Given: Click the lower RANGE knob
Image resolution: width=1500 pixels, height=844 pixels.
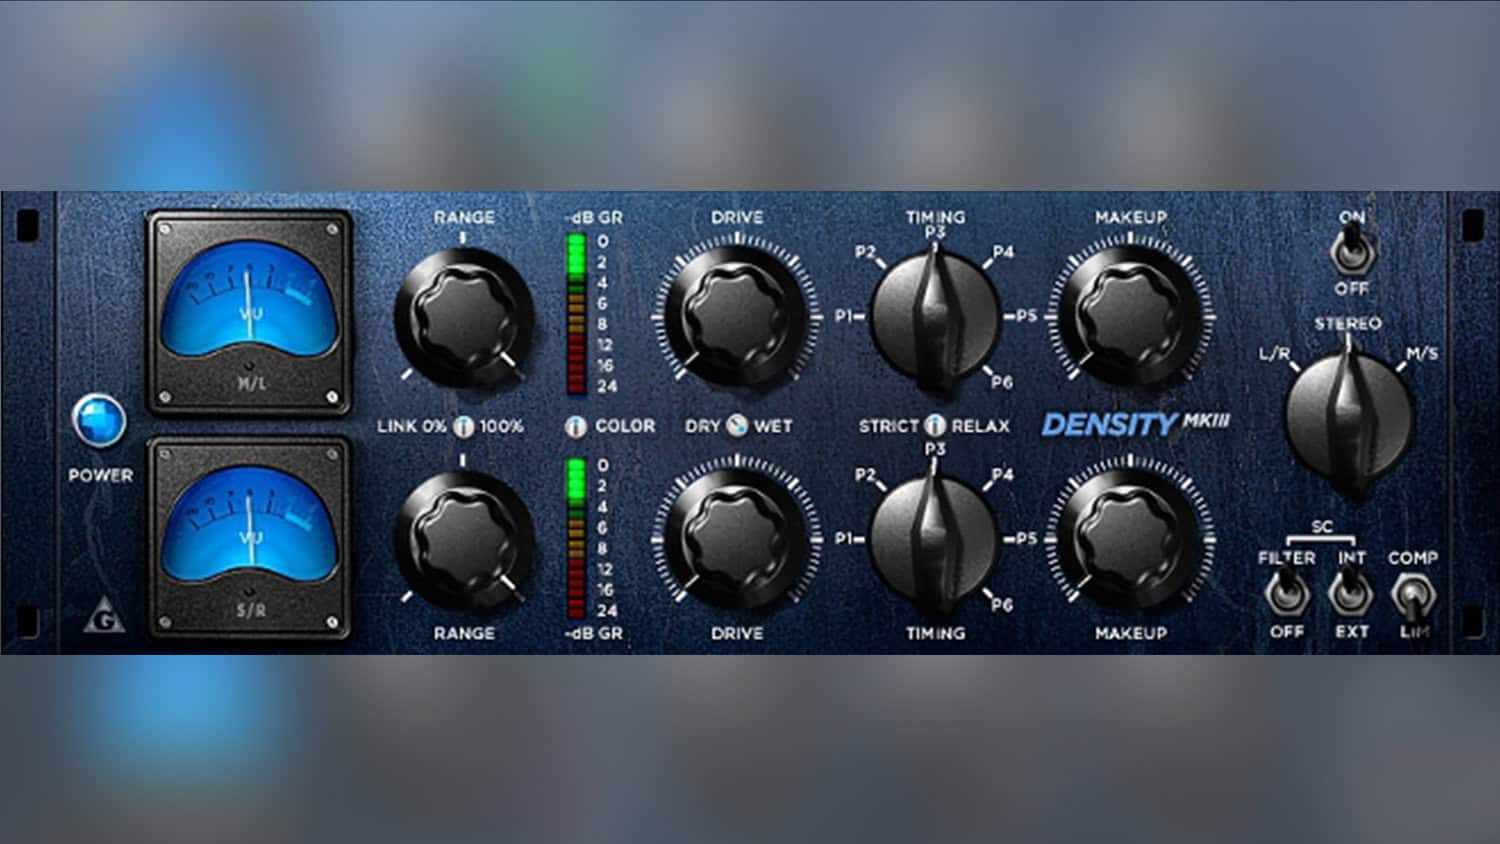Looking at the screenshot, I should (463, 542).
